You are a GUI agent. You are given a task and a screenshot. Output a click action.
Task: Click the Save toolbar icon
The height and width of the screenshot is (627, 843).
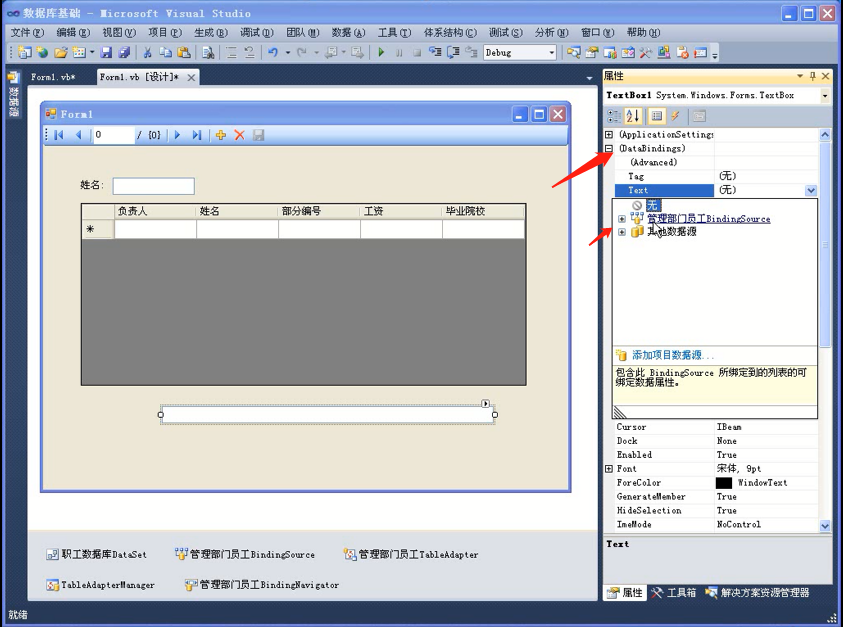106,52
